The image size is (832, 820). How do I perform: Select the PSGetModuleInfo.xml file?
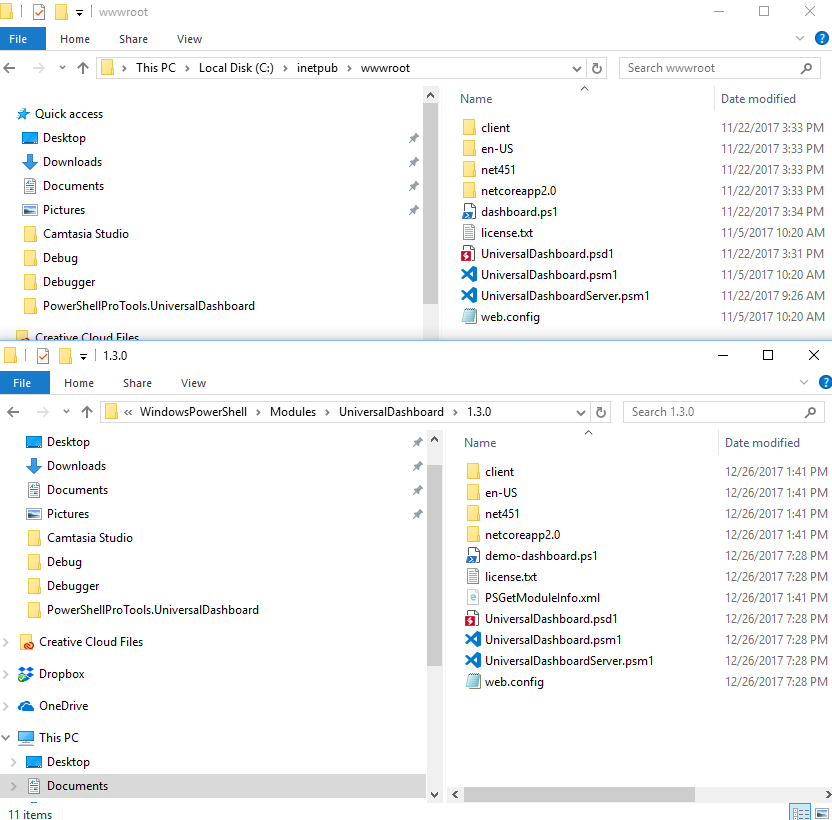(x=542, y=598)
